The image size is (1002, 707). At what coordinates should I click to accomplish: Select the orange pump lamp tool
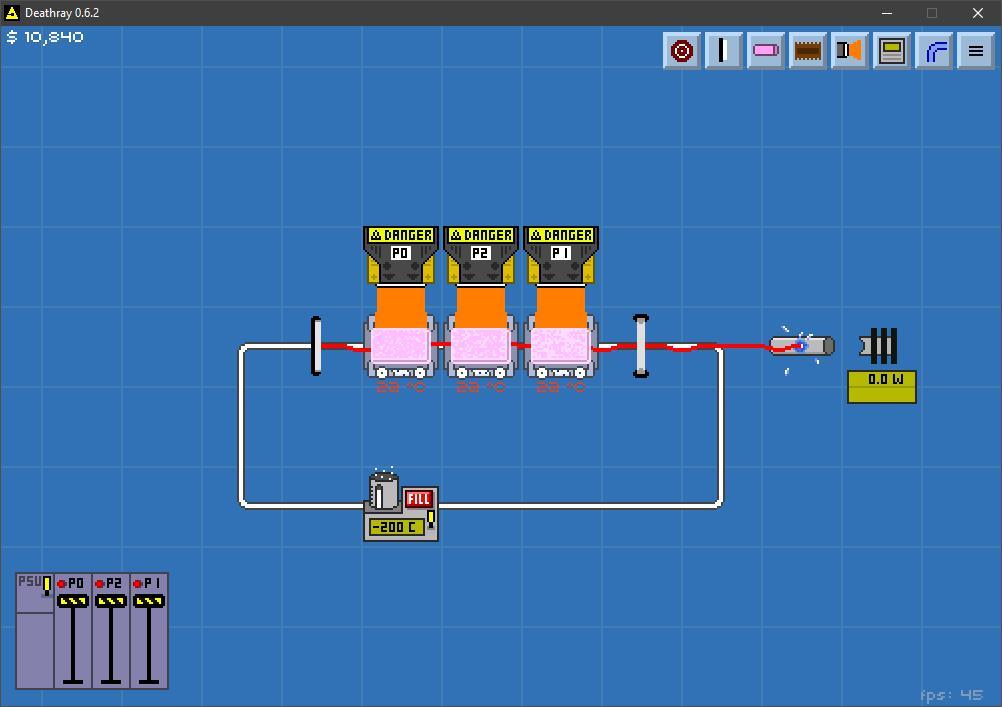(x=850, y=51)
